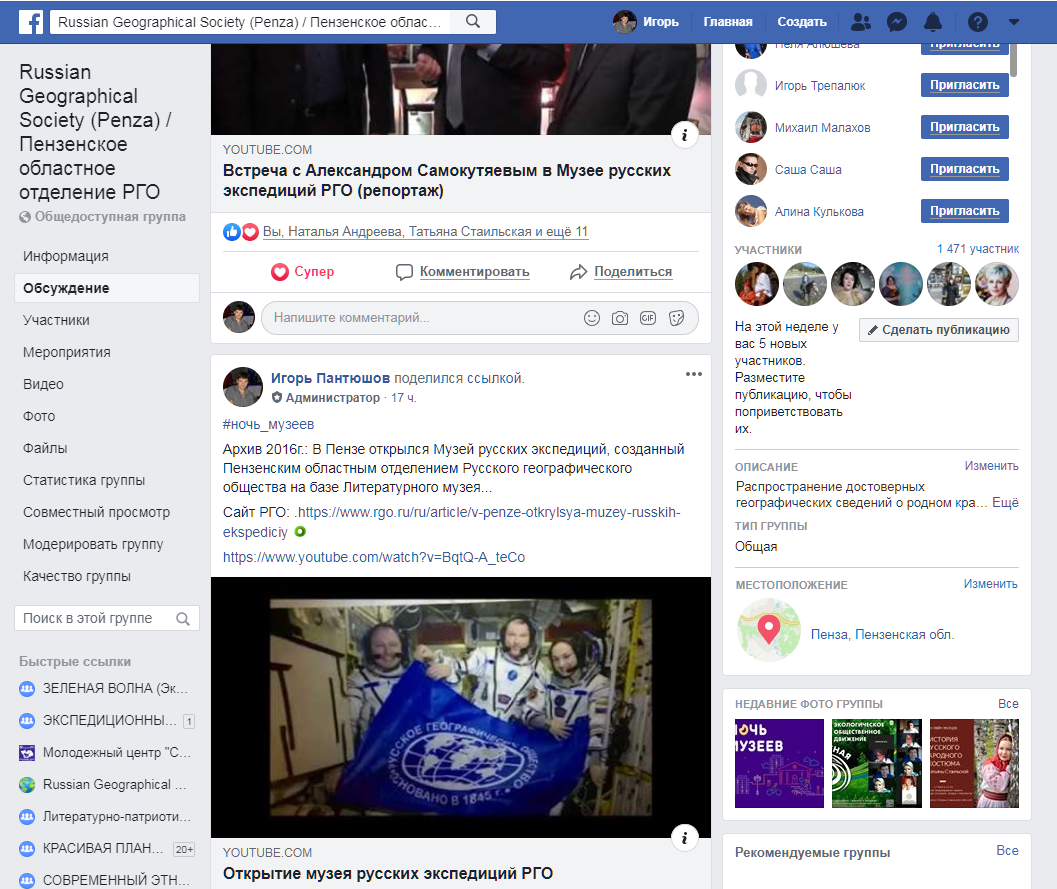Click Создать in top bar
The height and width of the screenshot is (889, 1057).
(802, 22)
